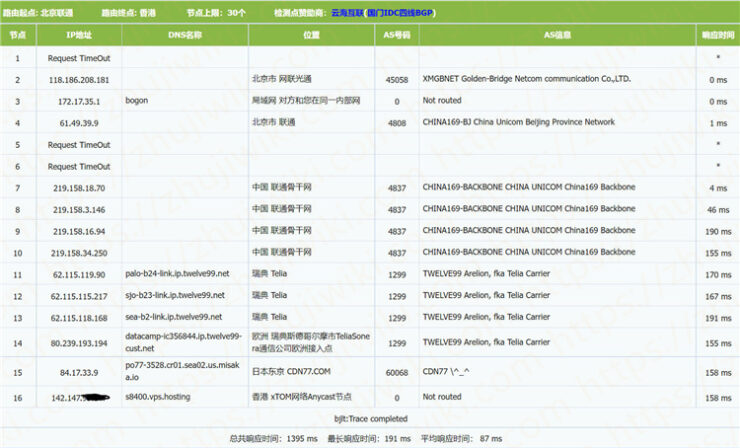
Task: Select the 路由起点: 北京联通 label
Action: pos(38,13)
